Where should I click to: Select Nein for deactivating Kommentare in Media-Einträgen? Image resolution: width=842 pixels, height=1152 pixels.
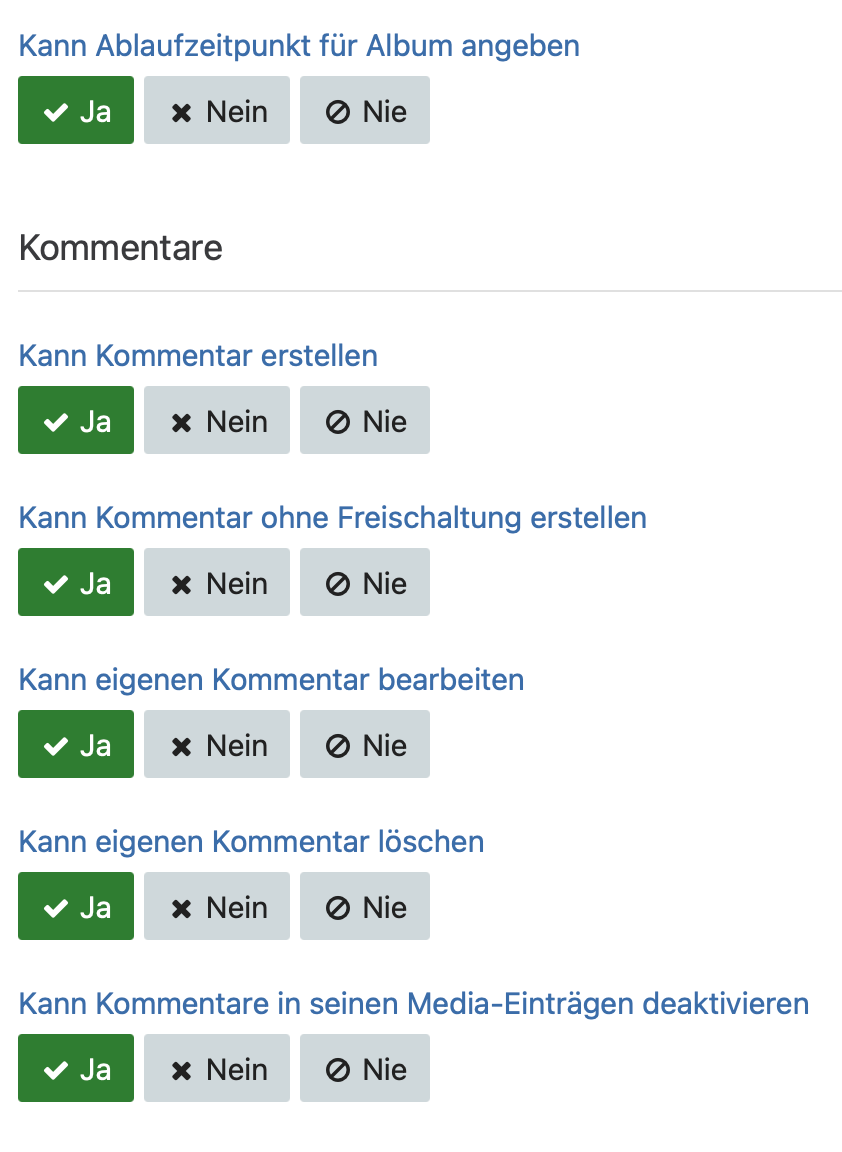tap(217, 1069)
